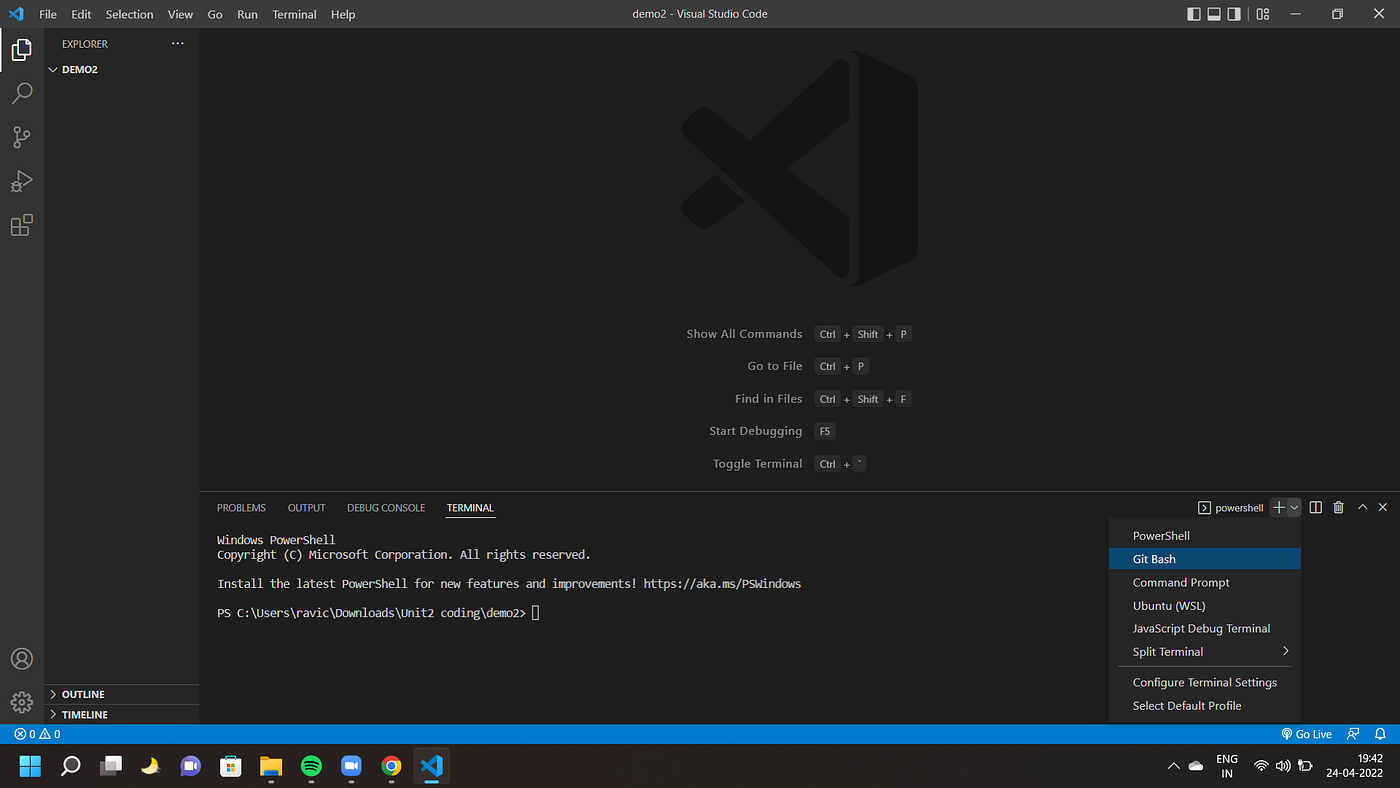Maximize panel with the up chevron
The height and width of the screenshot is (788, 1400).
pos(1362,508)
